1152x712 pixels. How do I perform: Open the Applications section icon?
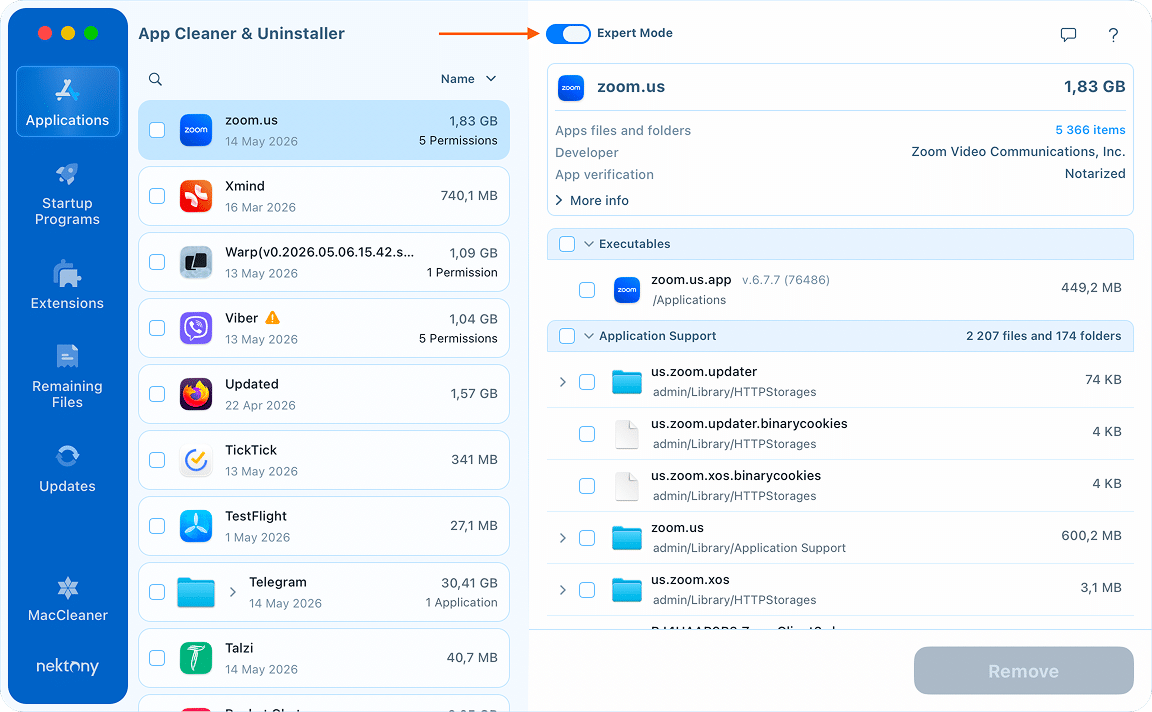[67, 90]
